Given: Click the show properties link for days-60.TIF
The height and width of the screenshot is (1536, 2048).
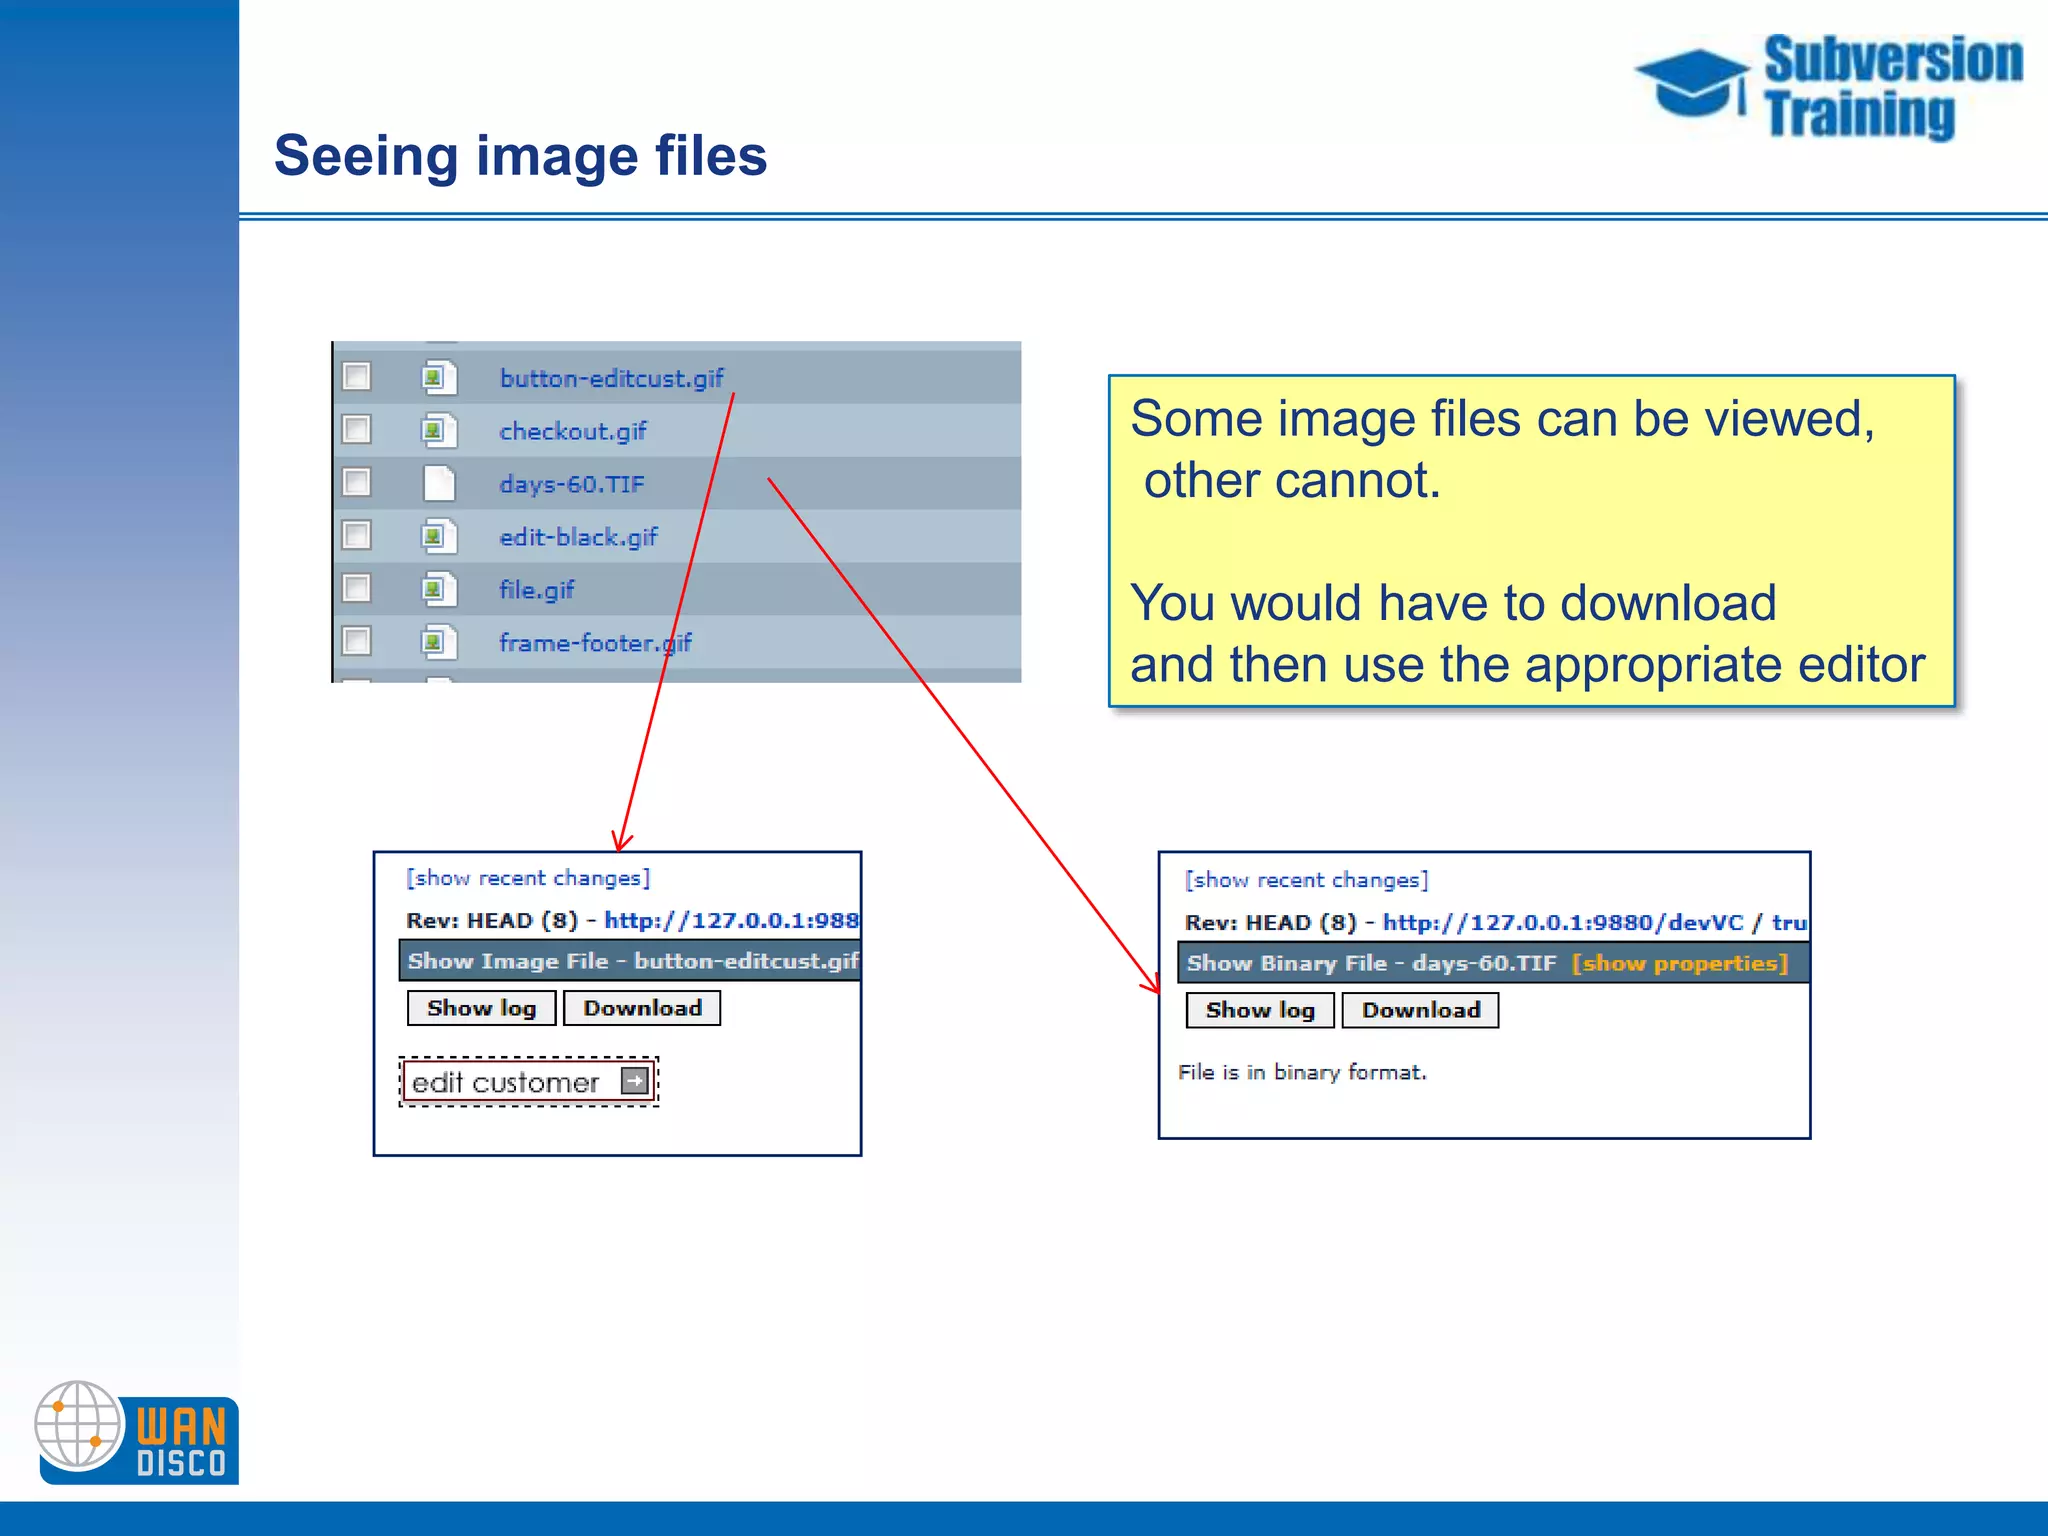Looking at the screenshot, I should pos(1680,963).
